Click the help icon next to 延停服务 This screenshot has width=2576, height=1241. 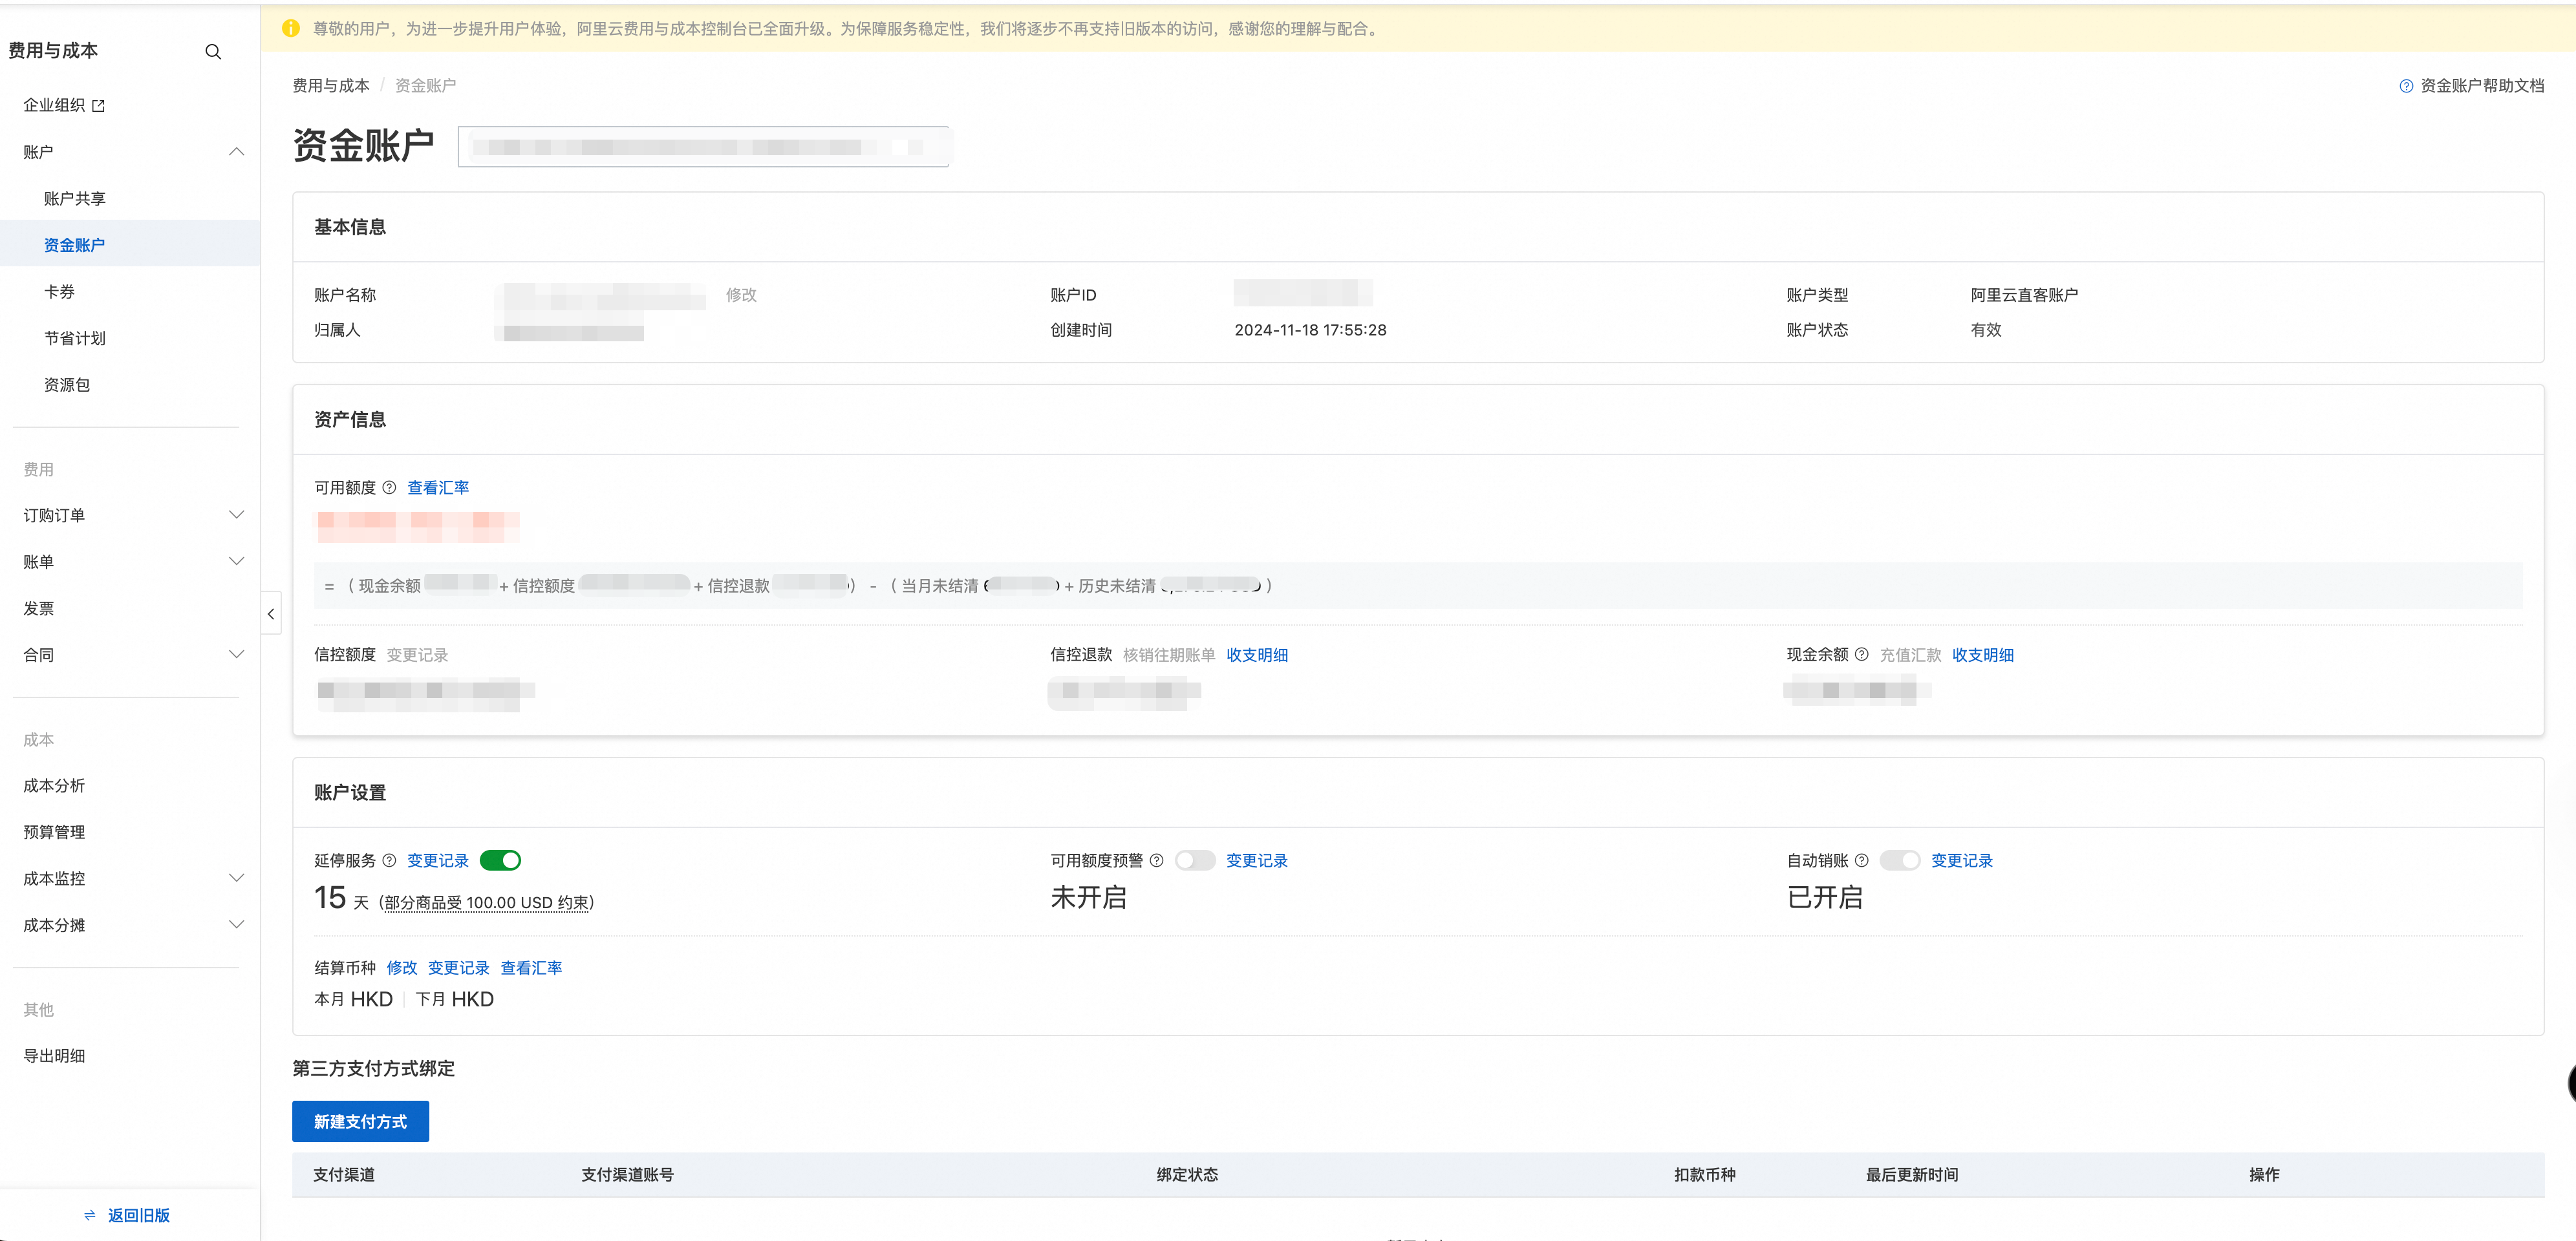(x=389, y=861)
